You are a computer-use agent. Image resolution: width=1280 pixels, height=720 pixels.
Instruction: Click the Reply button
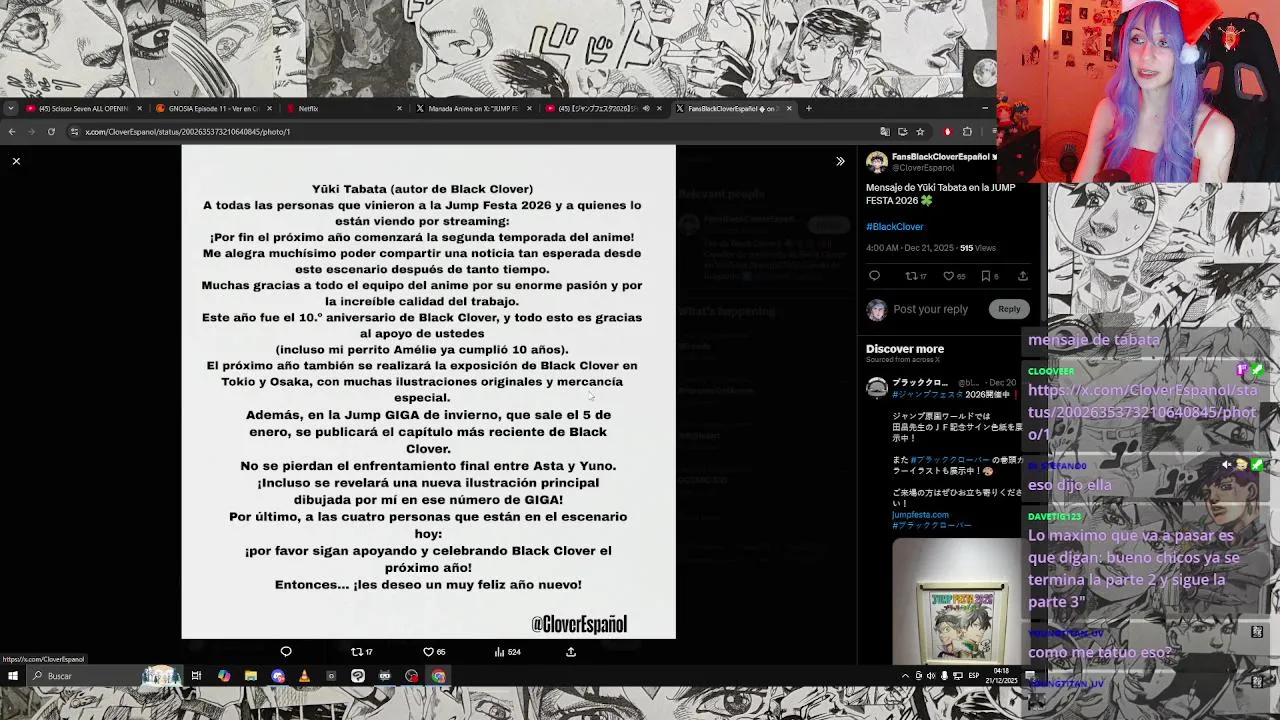(x=1008, y=309)
